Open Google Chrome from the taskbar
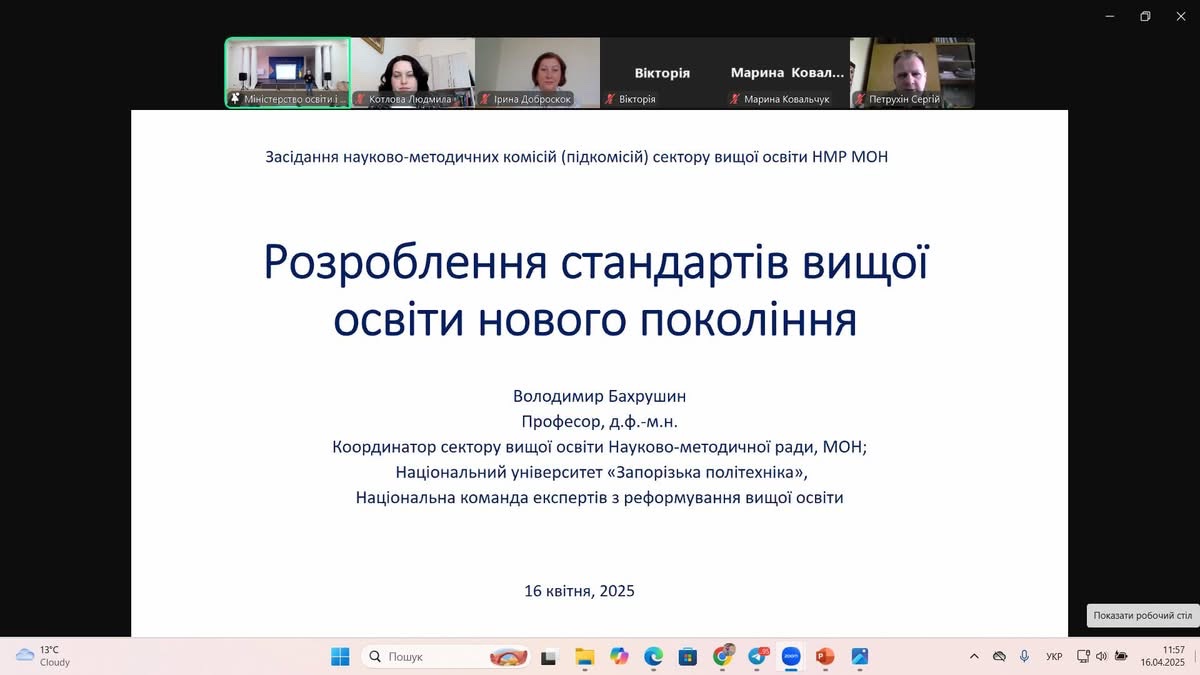Viewport: 1200px width, 675px height. pyautogui.click(x=722, y=657)
